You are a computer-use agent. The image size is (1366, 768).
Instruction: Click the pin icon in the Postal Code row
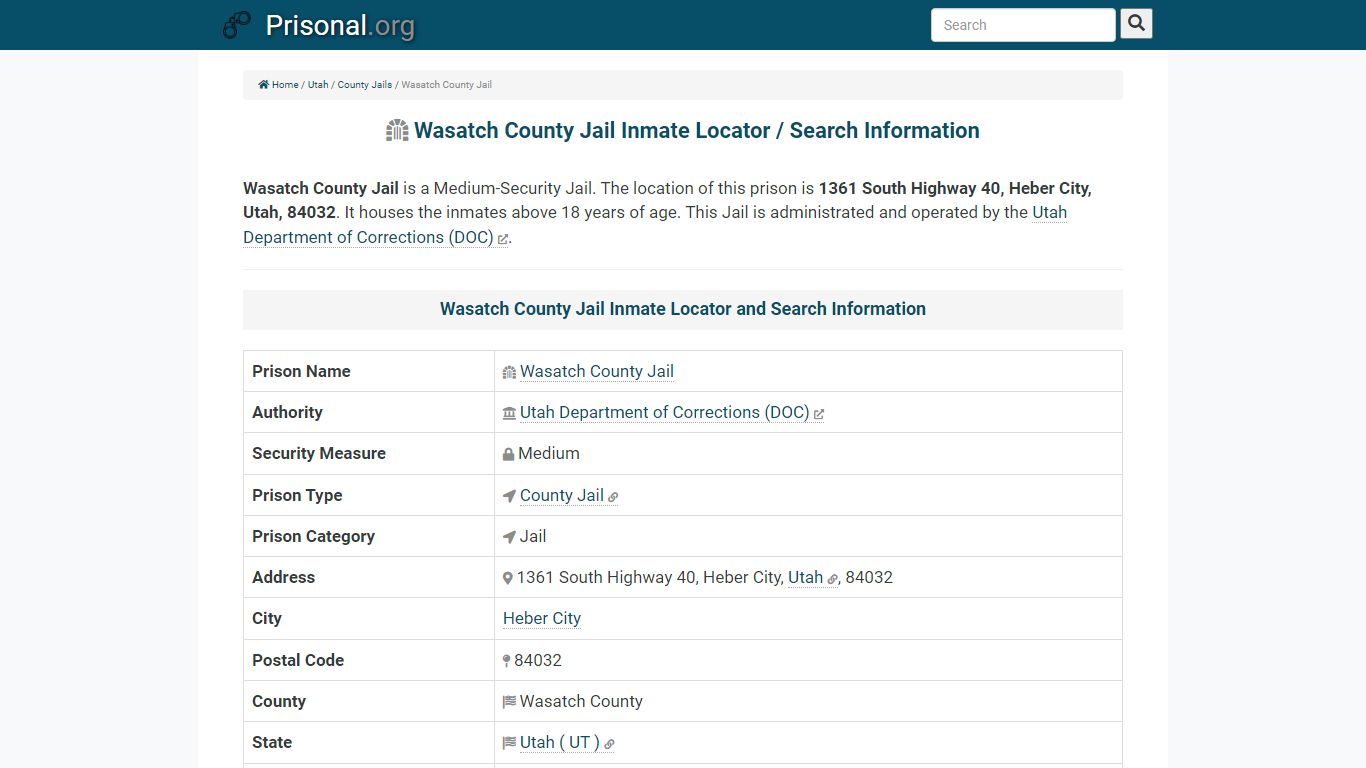click(x=507, y=661)
